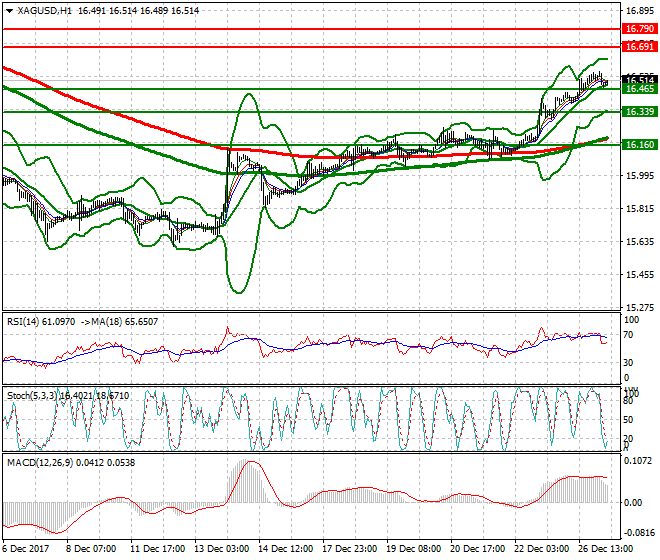
Task: Click the MACD scale value 0.1072
Action: 639,461
